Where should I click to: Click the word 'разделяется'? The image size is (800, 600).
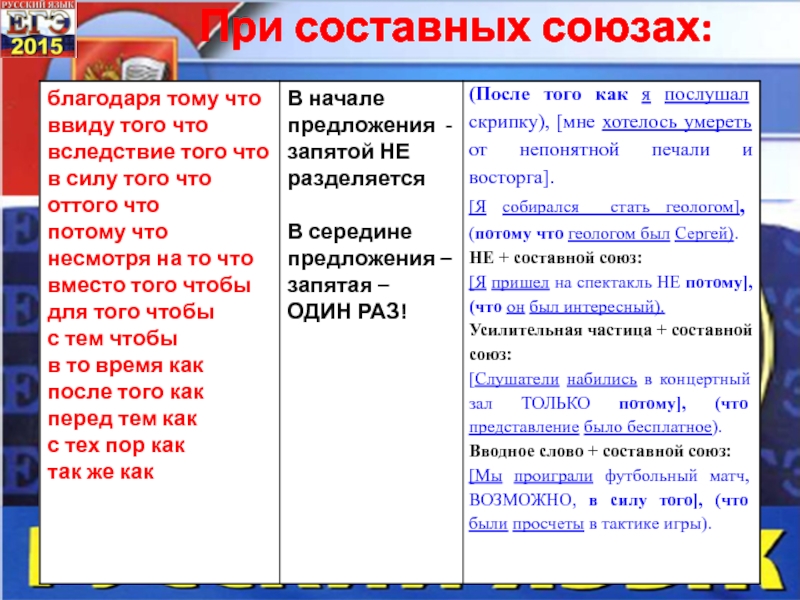tap(356, 179)
